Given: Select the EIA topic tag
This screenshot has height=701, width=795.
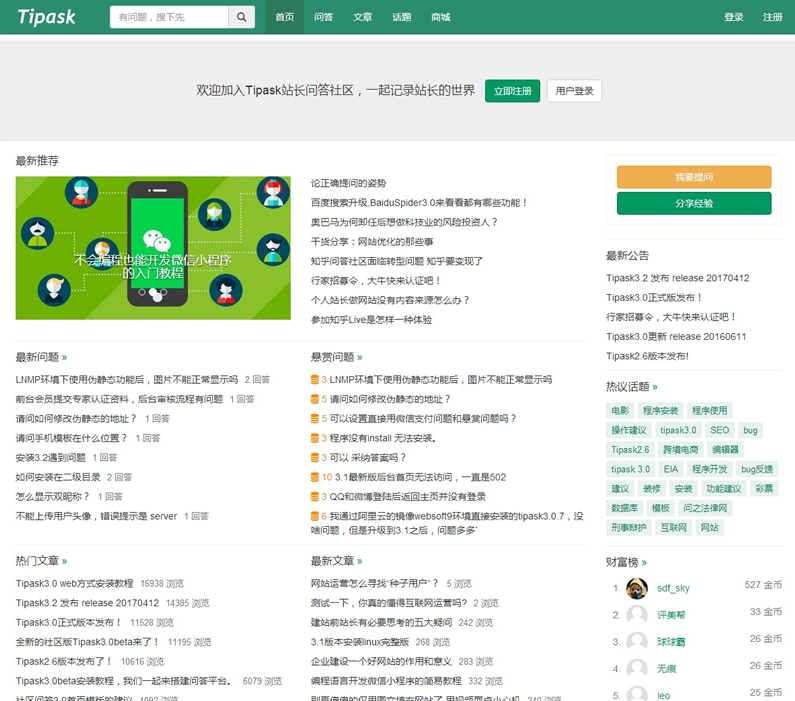Looking at the screenshot, I should tap(671, 469).
